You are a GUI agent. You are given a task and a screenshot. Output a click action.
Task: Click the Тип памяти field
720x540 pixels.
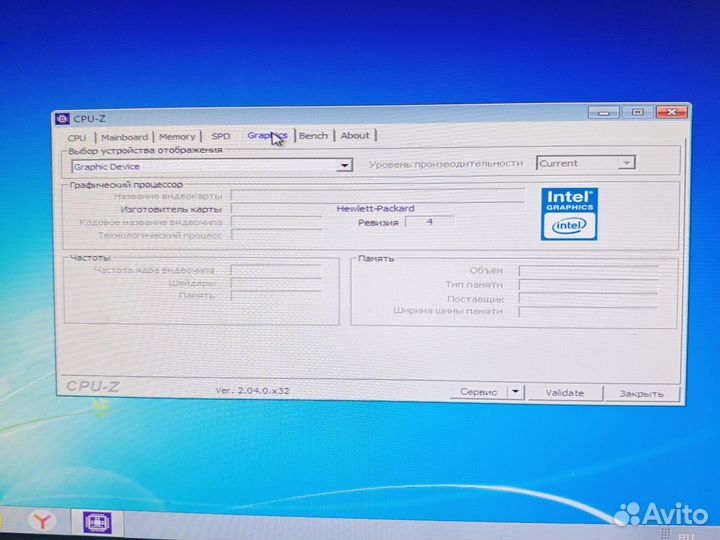tap(588, 285)
